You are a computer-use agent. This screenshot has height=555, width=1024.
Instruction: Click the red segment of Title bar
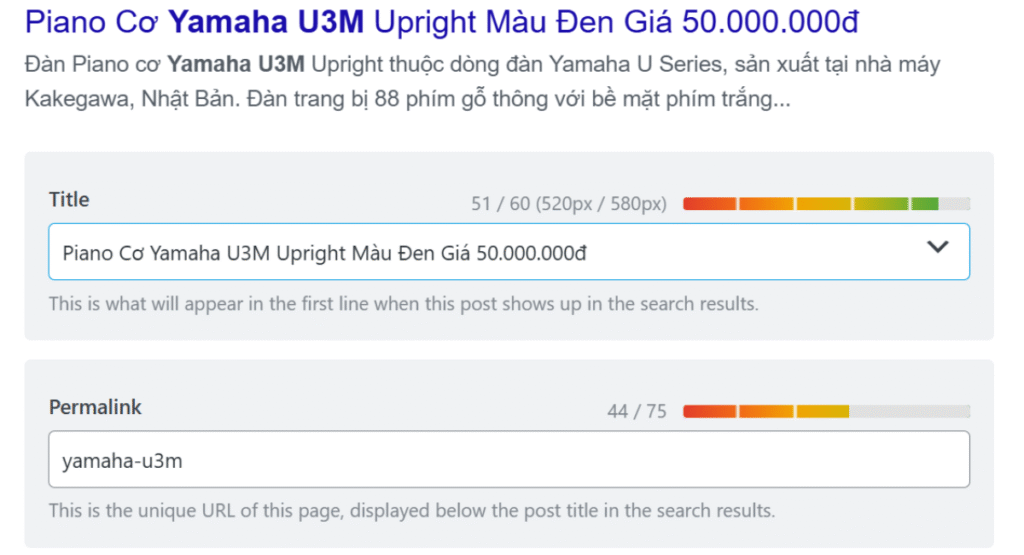click(709, 204)
